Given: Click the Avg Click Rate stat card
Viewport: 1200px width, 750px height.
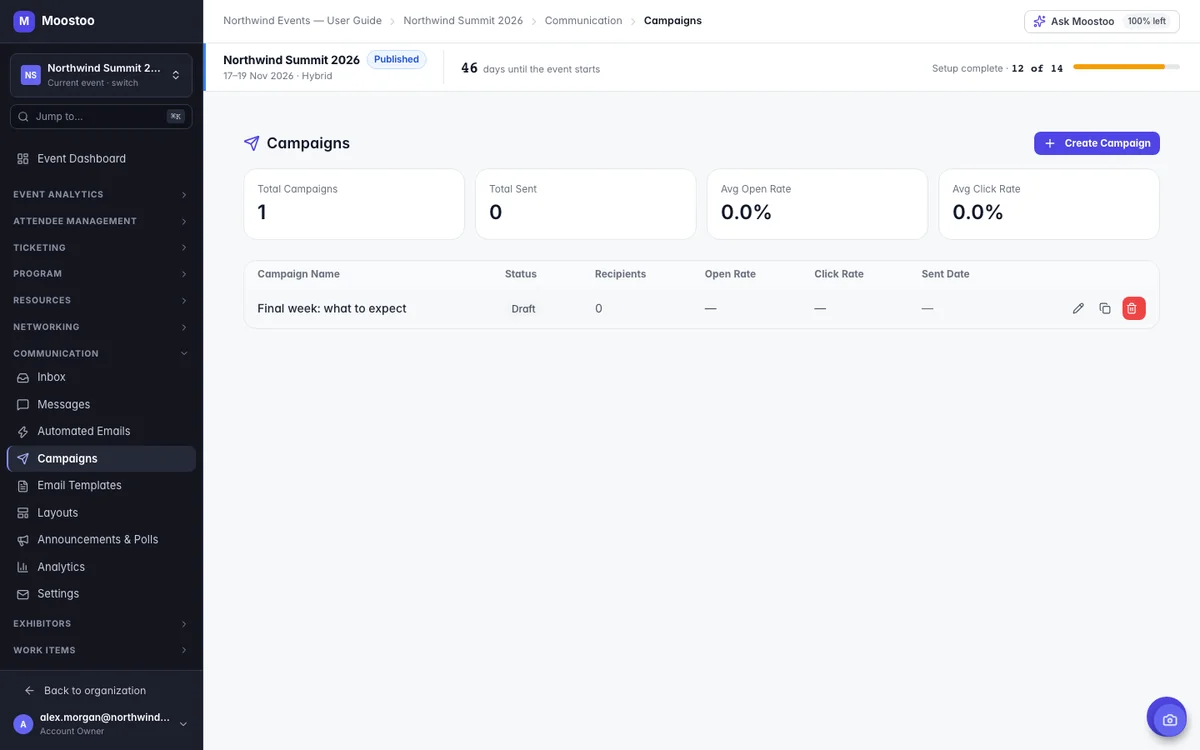Looking at the screenshot, I should click(1049, 204).
